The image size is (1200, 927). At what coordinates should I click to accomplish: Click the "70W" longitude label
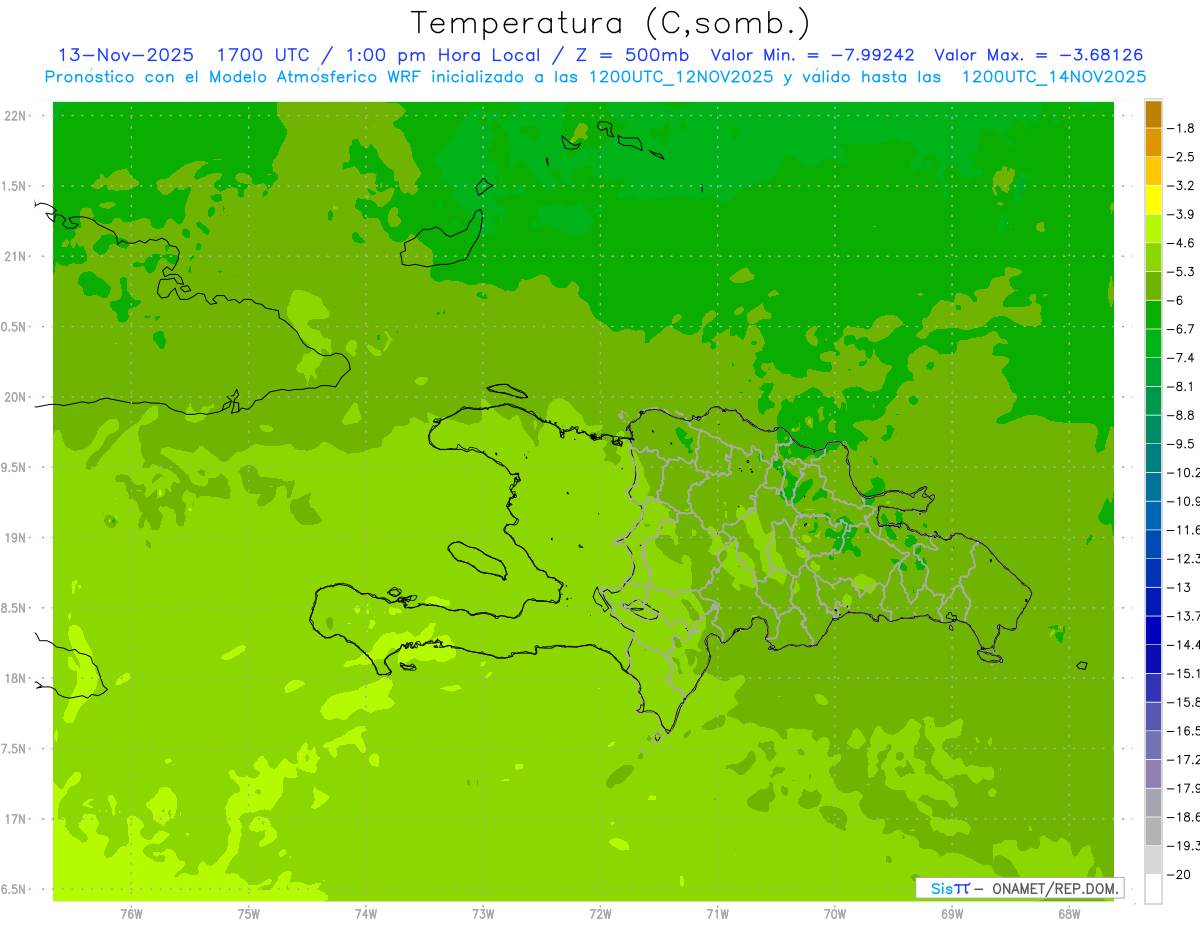click(834, 914)
